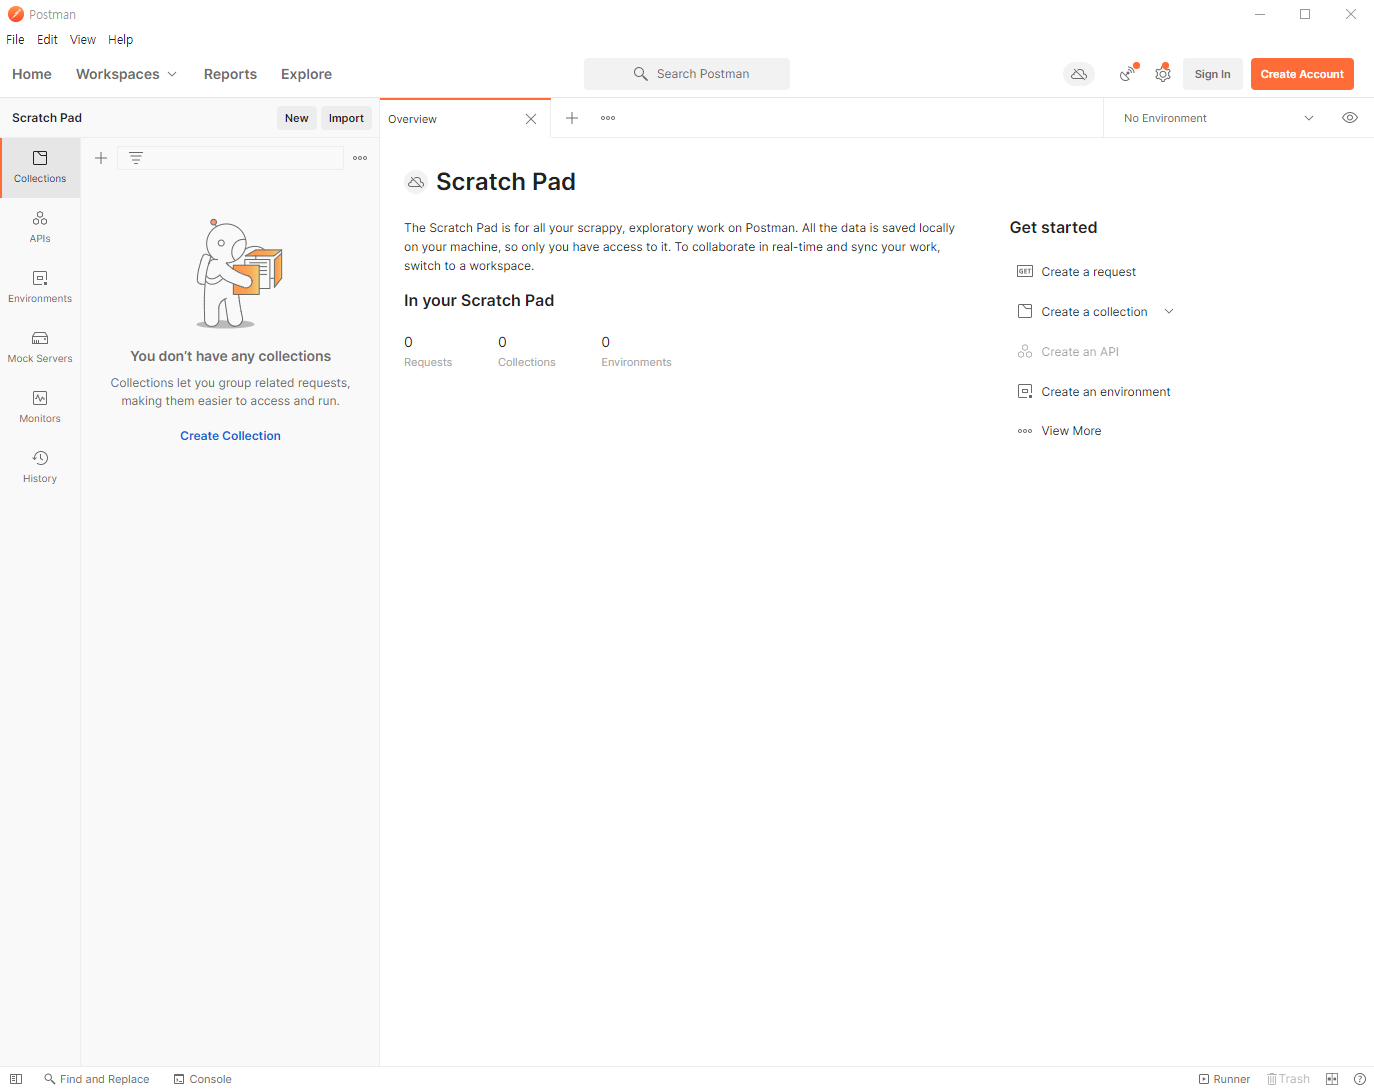
Task: Open the Monitors sidebar panel
Action: tap(40, 407)
